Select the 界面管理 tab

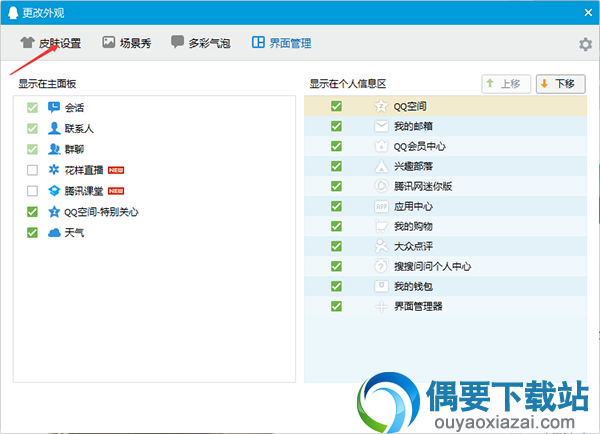[x=281, y=43]
